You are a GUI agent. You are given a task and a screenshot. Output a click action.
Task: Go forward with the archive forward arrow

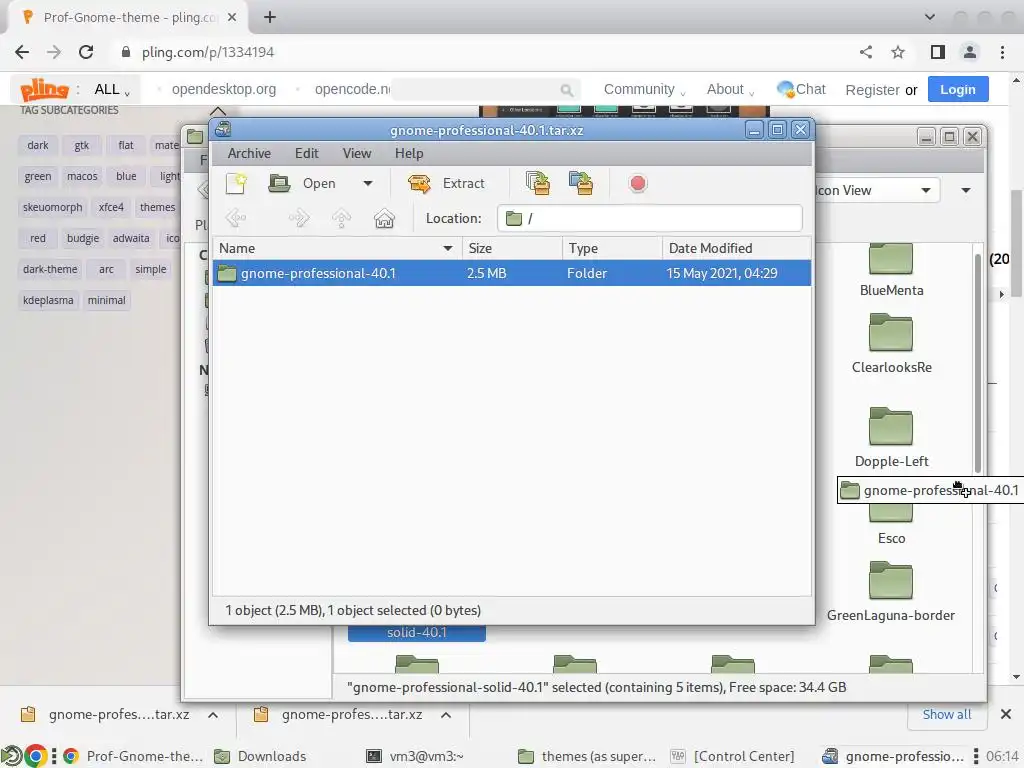coord(298,218)
